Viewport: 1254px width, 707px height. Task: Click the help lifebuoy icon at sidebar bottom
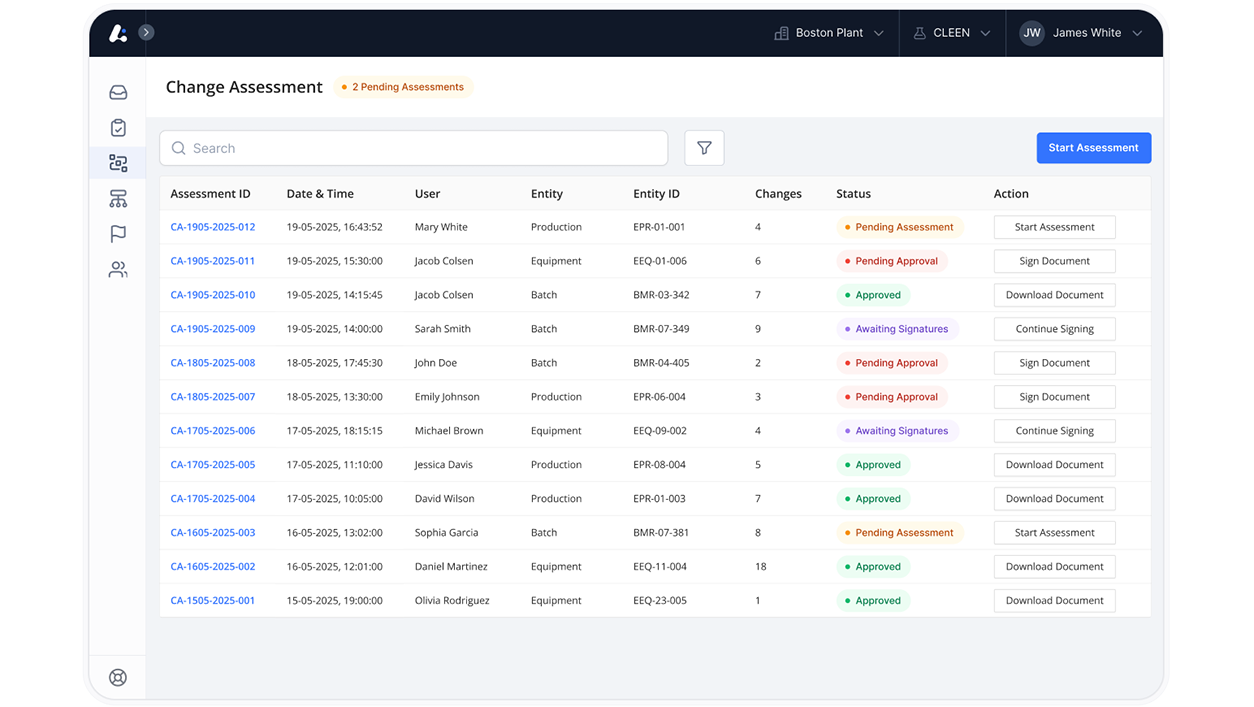117,677
